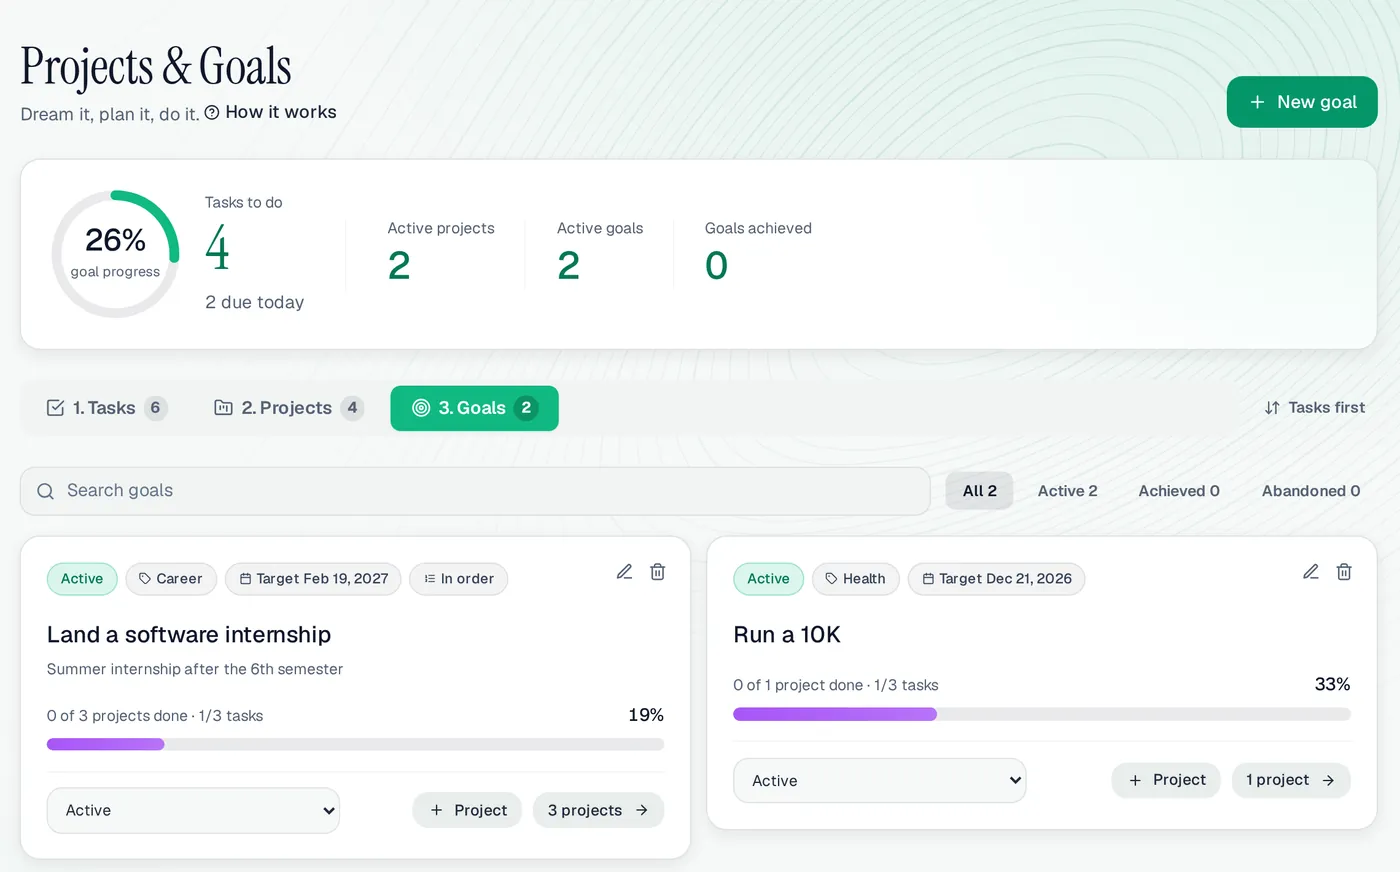Click the How it works help icon
1400x872 pixels.
212,113
